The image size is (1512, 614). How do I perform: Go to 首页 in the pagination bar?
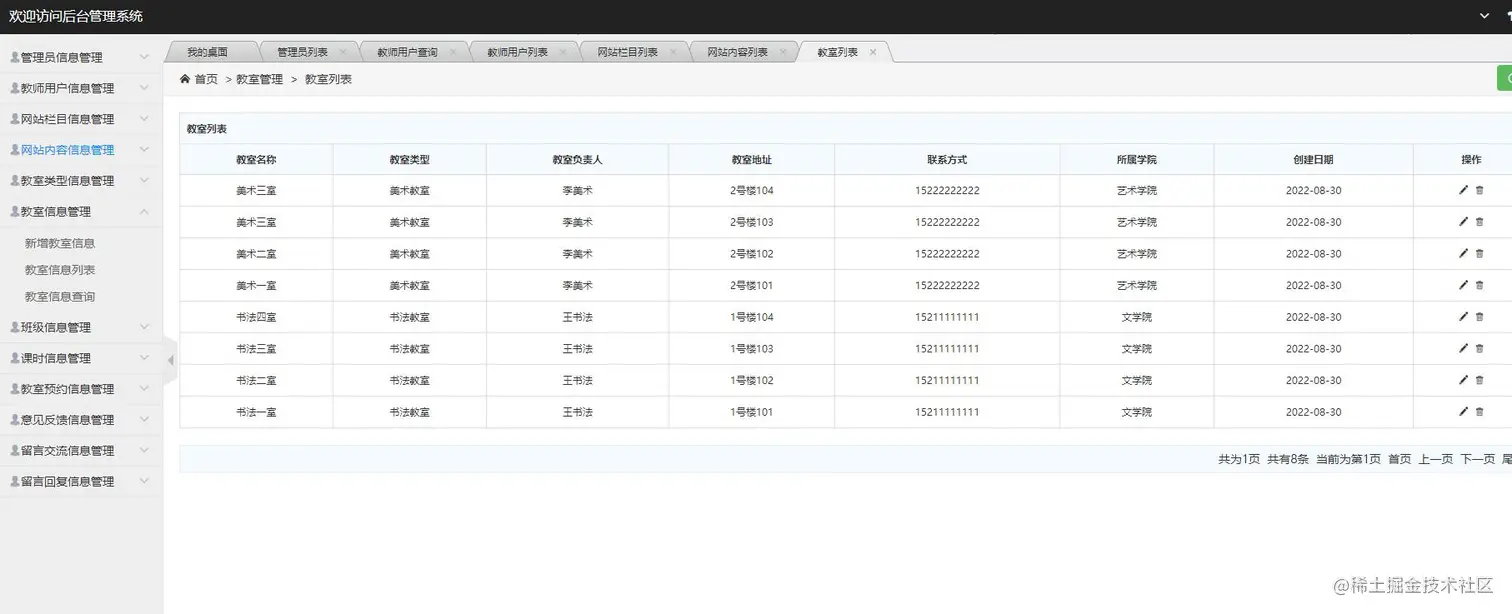coord(1400,459)
